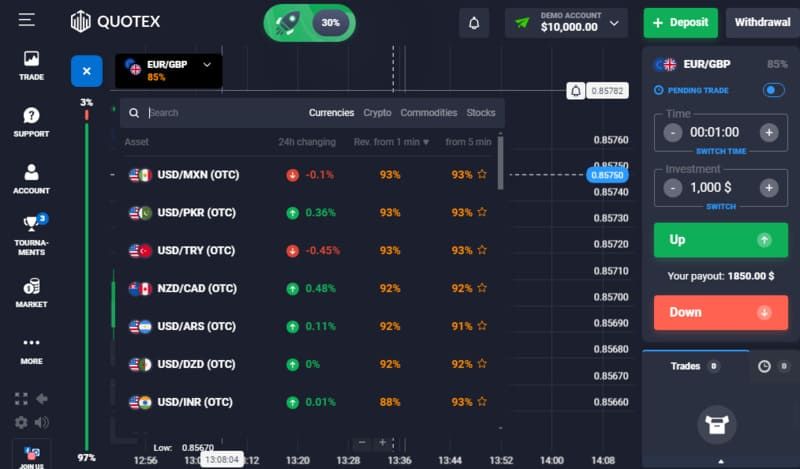This screenshot has height=469, width=800.
Task: Favorite USD/PKR (OTC) with star
Action: [x=482, y=212]
